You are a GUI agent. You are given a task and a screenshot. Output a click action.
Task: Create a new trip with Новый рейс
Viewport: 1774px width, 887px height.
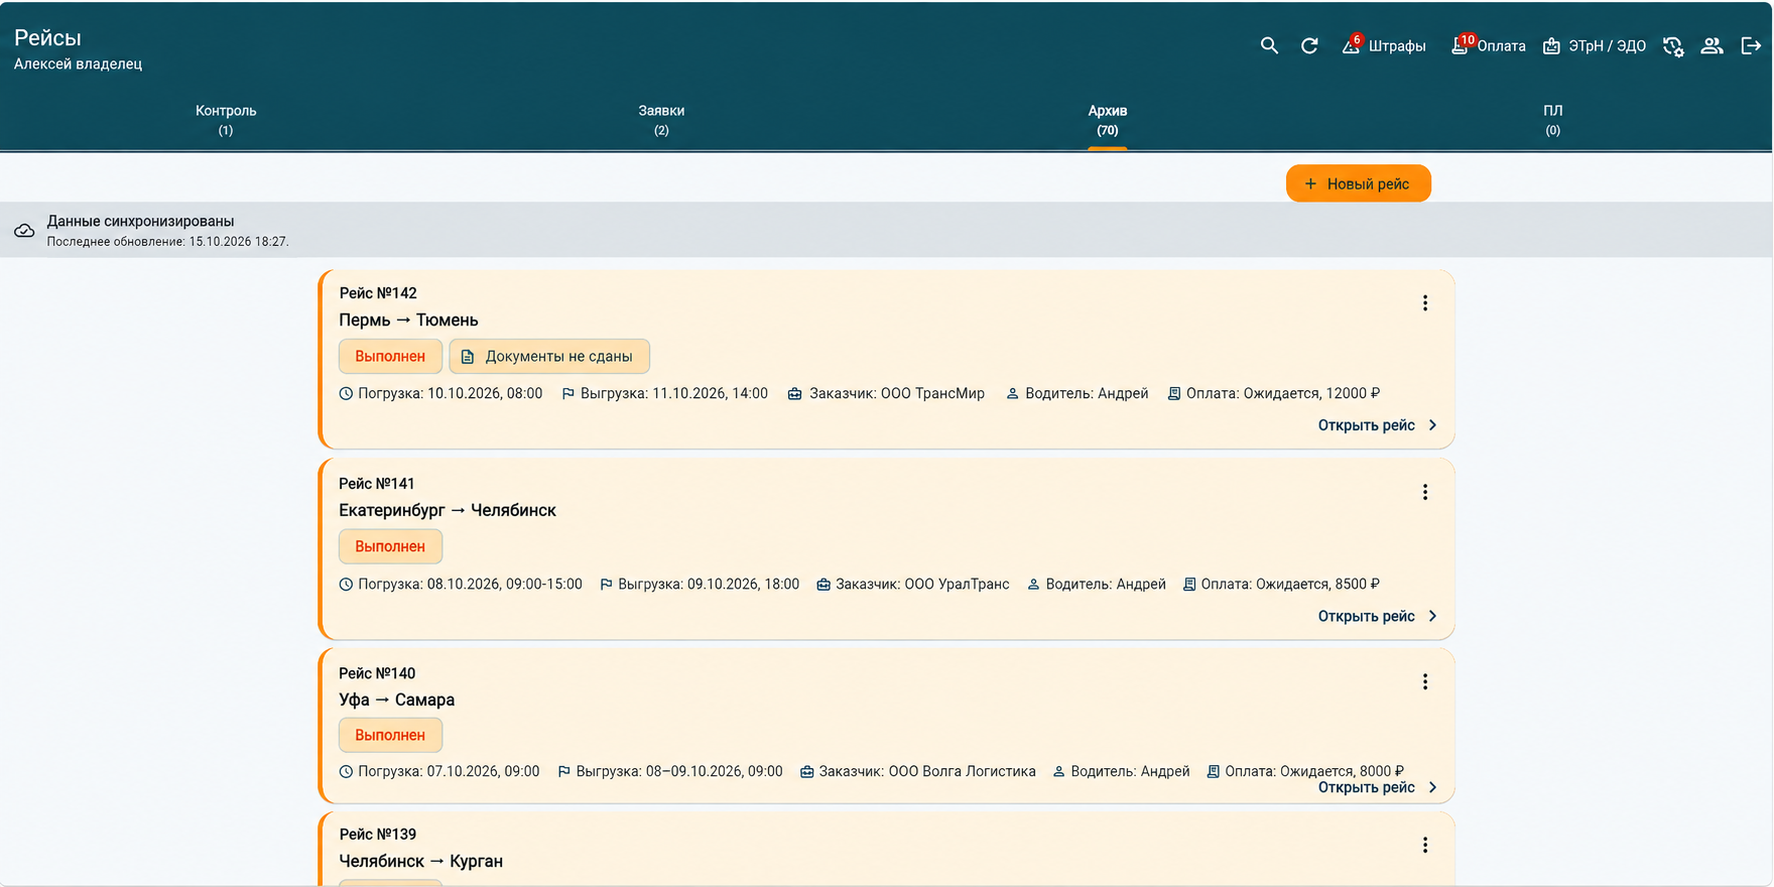point(1358,184)
